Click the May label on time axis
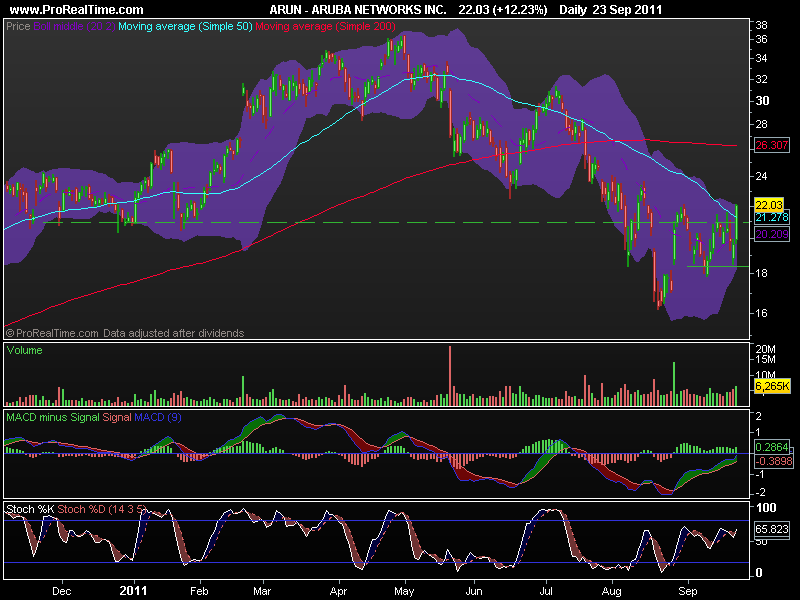800x600 pixels. 404,591
